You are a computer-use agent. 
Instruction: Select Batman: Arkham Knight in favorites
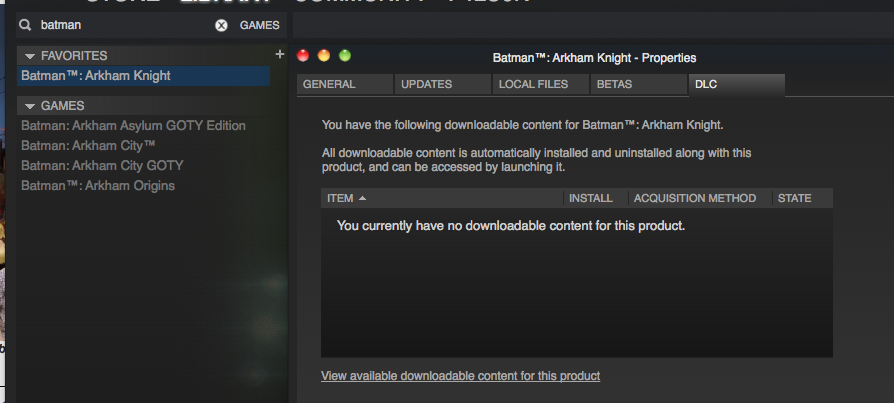tap(144, 76)
